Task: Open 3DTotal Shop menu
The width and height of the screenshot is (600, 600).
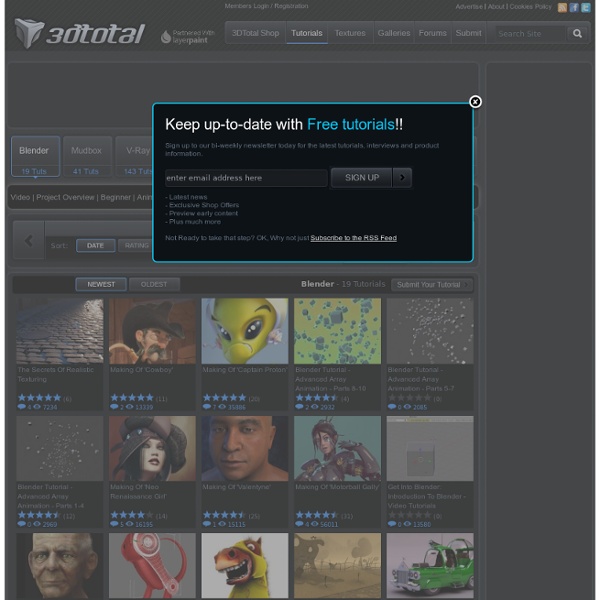Action: (x=255, y=33)
